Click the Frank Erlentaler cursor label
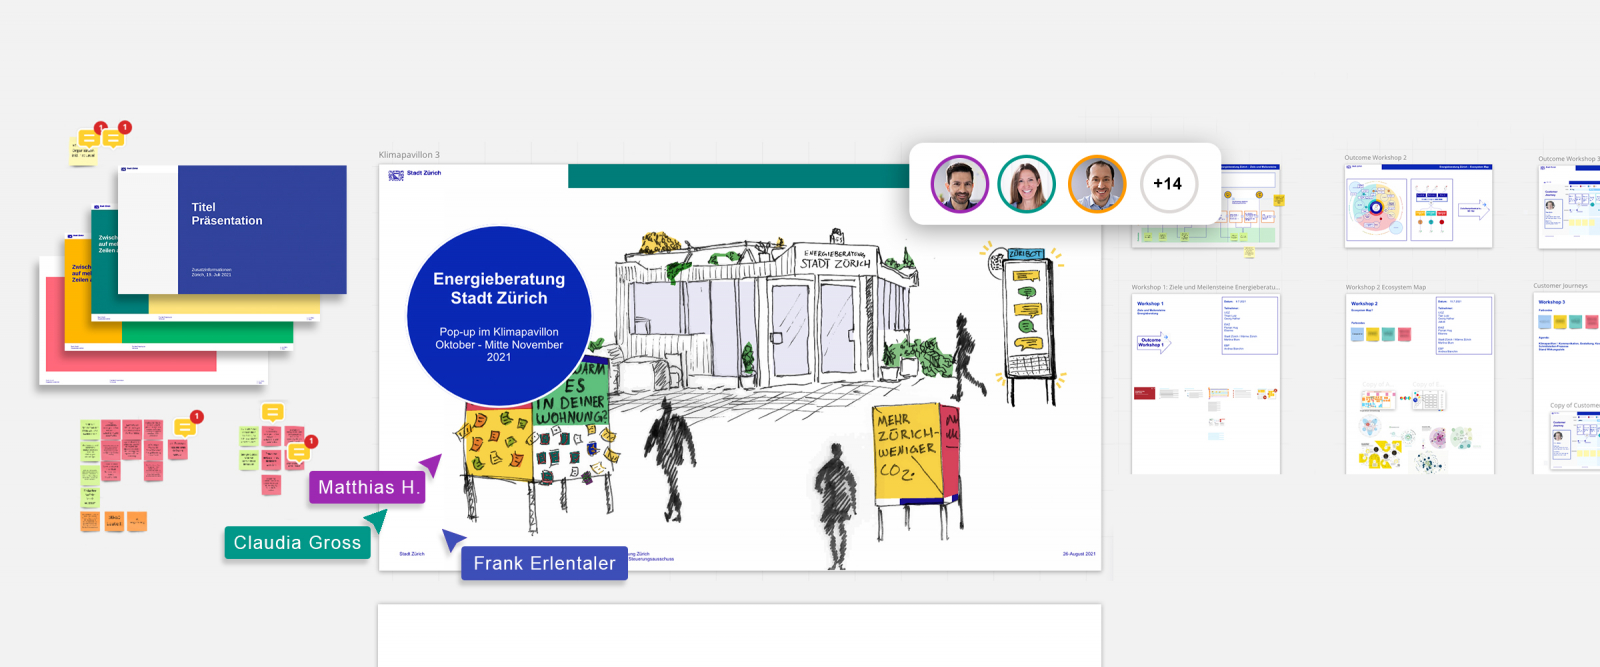The image size is (1600, 667). coord(544,563)
